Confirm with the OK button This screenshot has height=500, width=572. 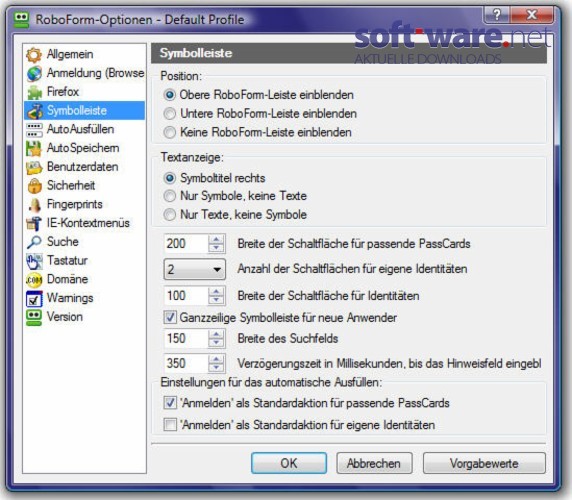(289, 464)
